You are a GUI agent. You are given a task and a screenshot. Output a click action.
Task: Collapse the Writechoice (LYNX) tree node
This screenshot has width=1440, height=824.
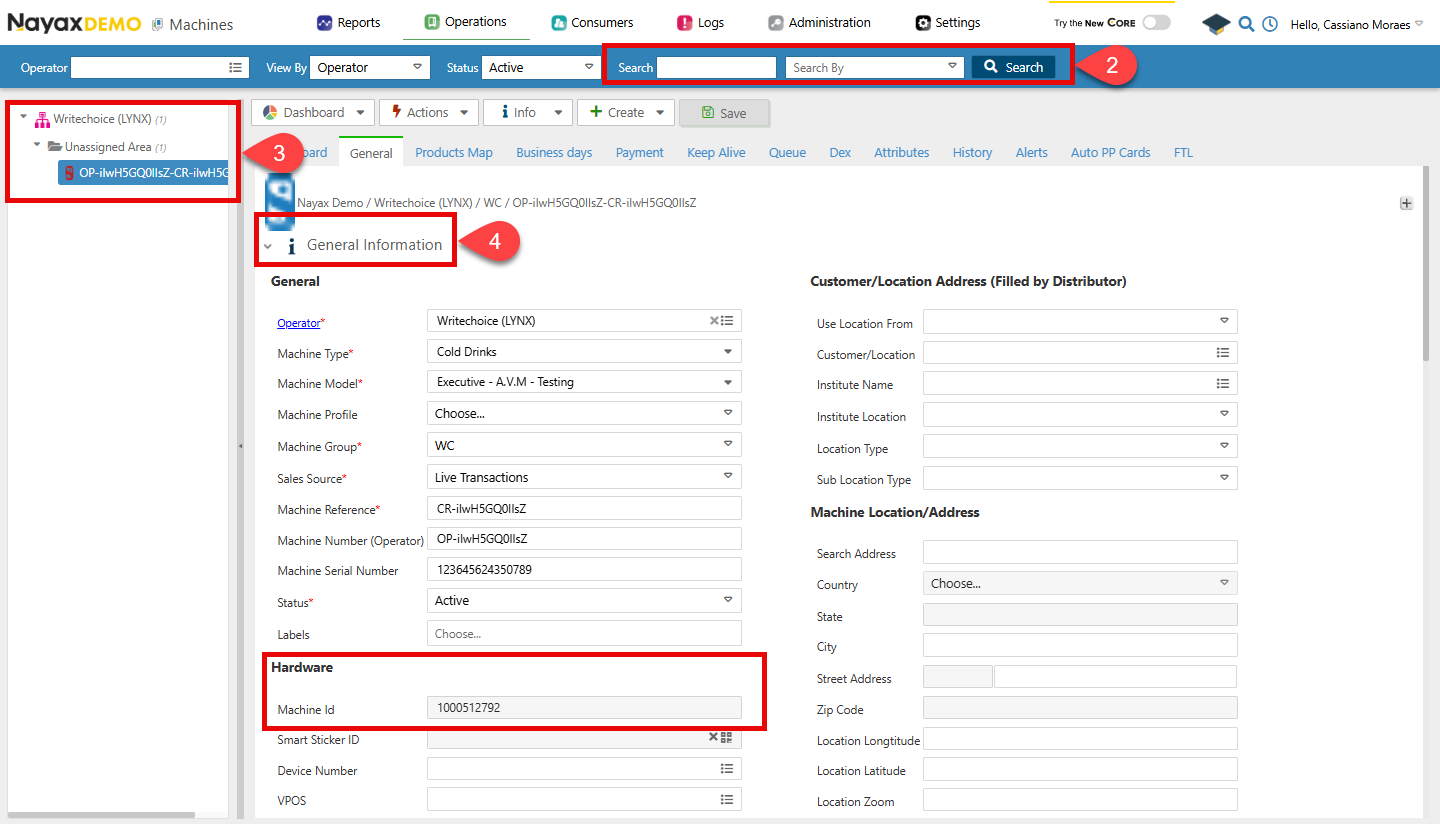pyautogui.click(x=23, y=118)
